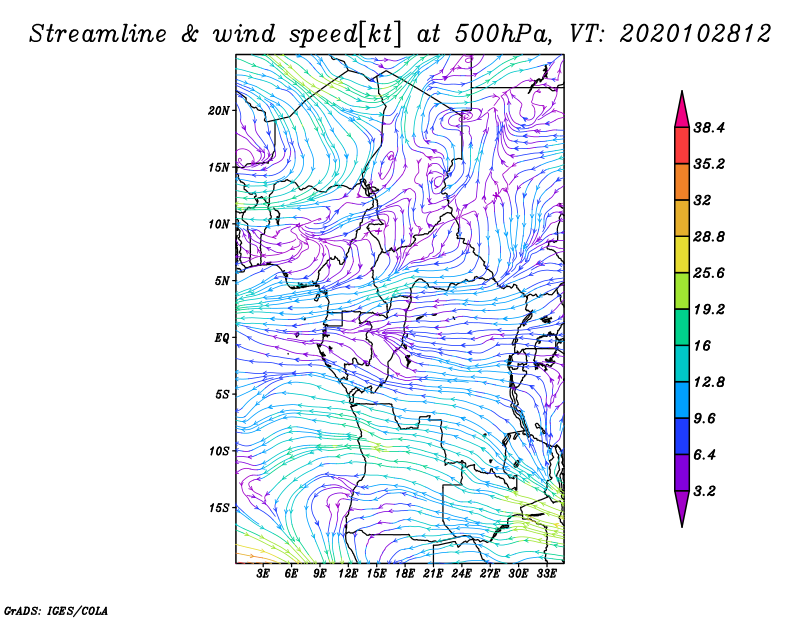The image size is (800, 618).
Task: Click the color bar segment between 16 and 19.2
Action: click(x=681, y=327)
